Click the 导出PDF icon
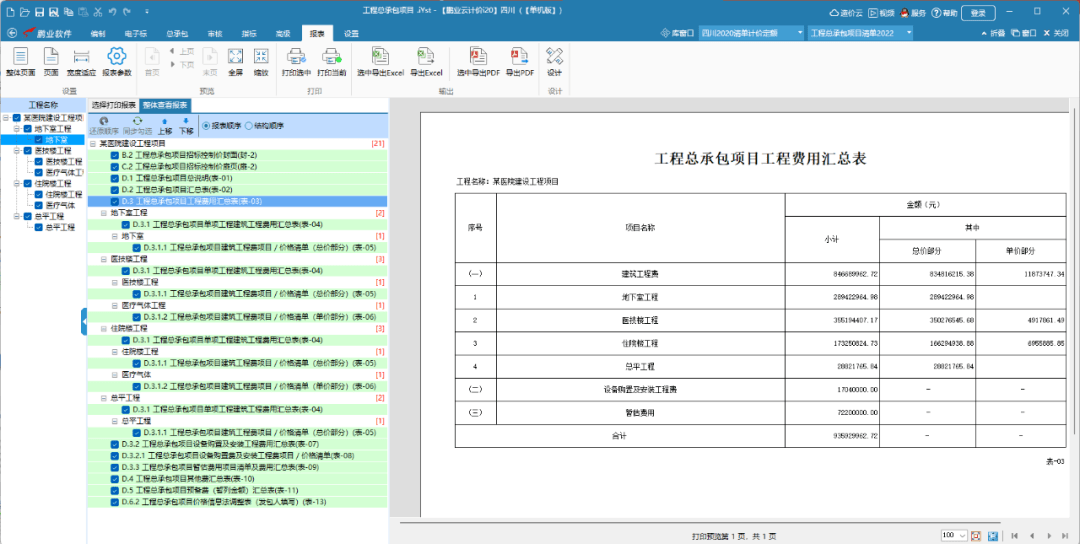The image size is (1080, 544). pyautogui.click(x=519, y=58)
